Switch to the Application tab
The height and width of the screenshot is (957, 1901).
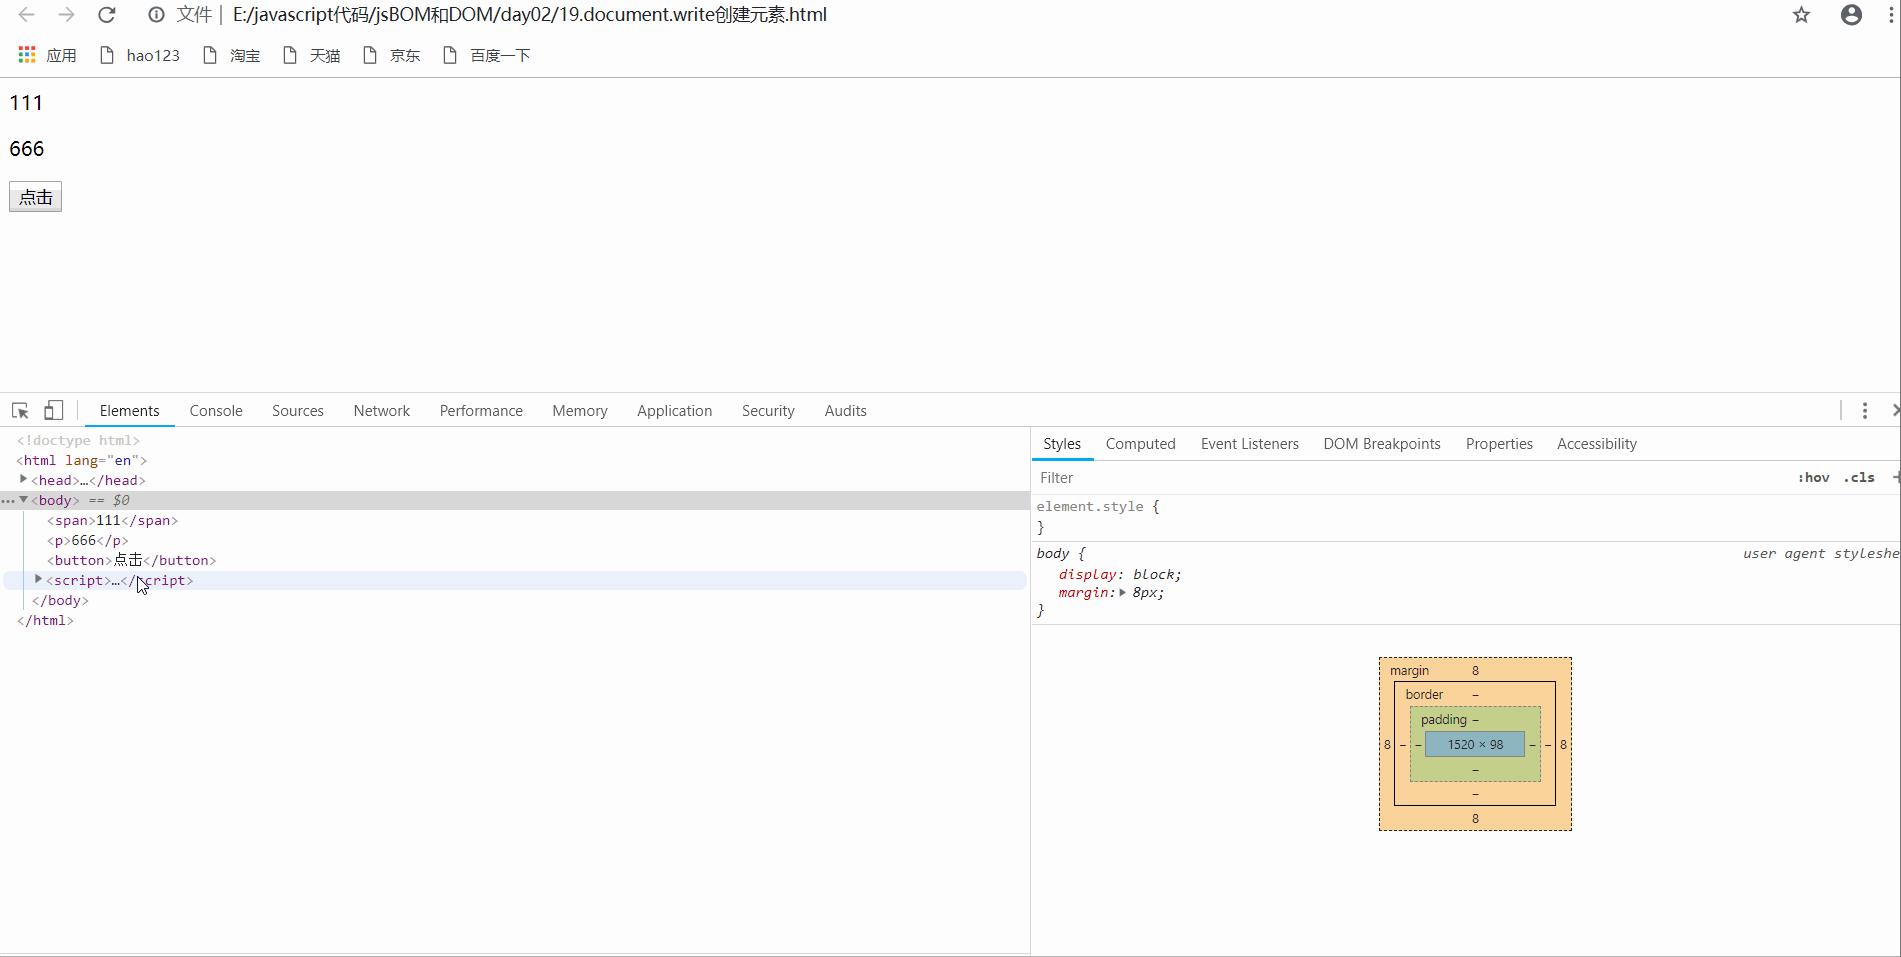click(x=675, y=411)
